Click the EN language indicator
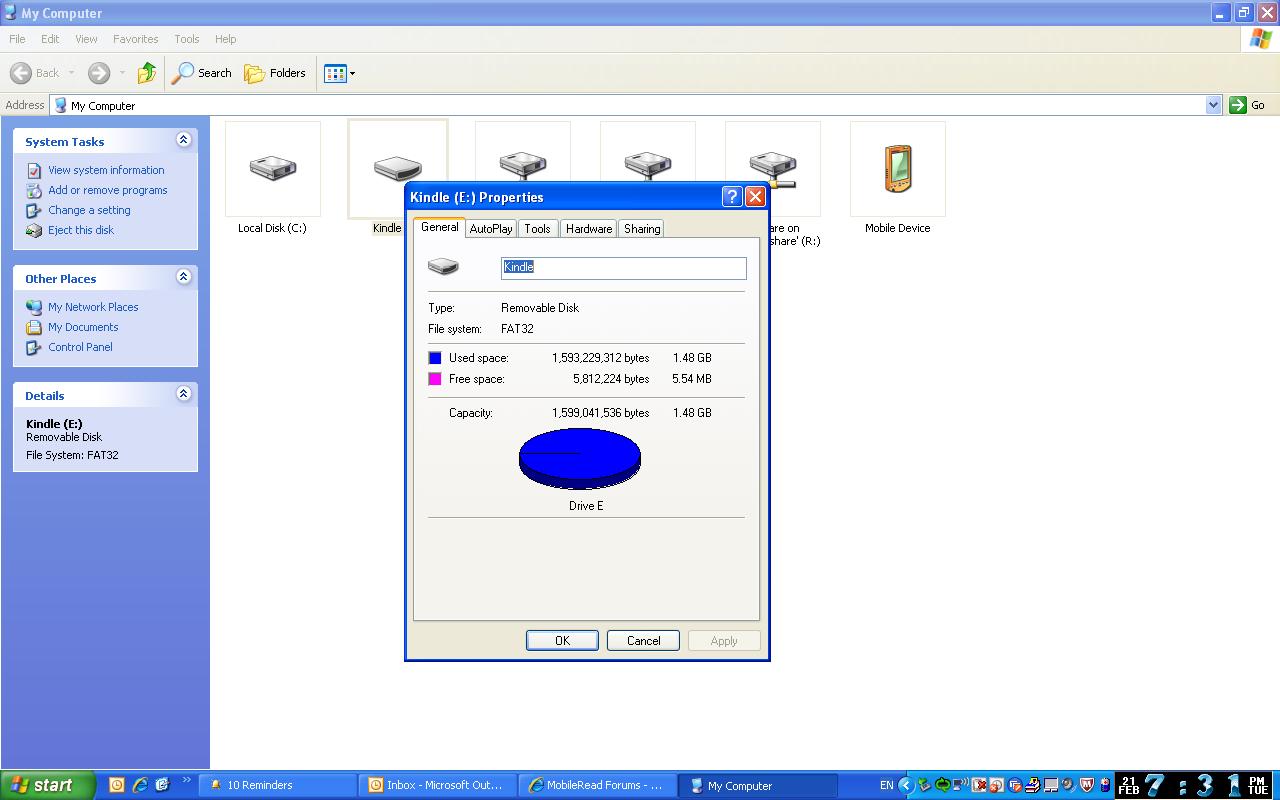The width and height of the screenshot is (1280, 800). [x=886, y=785]
